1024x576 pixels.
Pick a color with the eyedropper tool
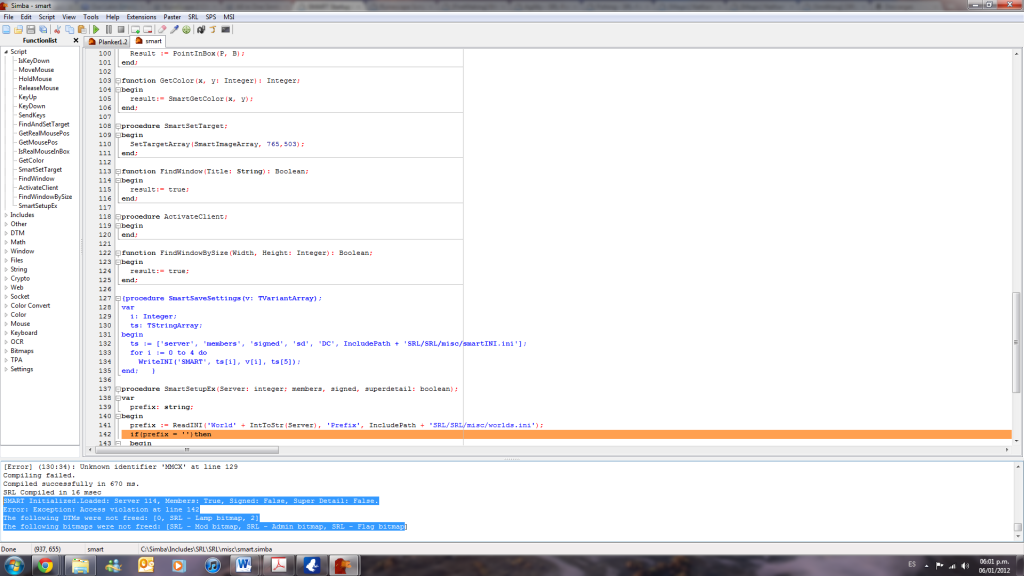pyautogui.click(x=174, y=29)
